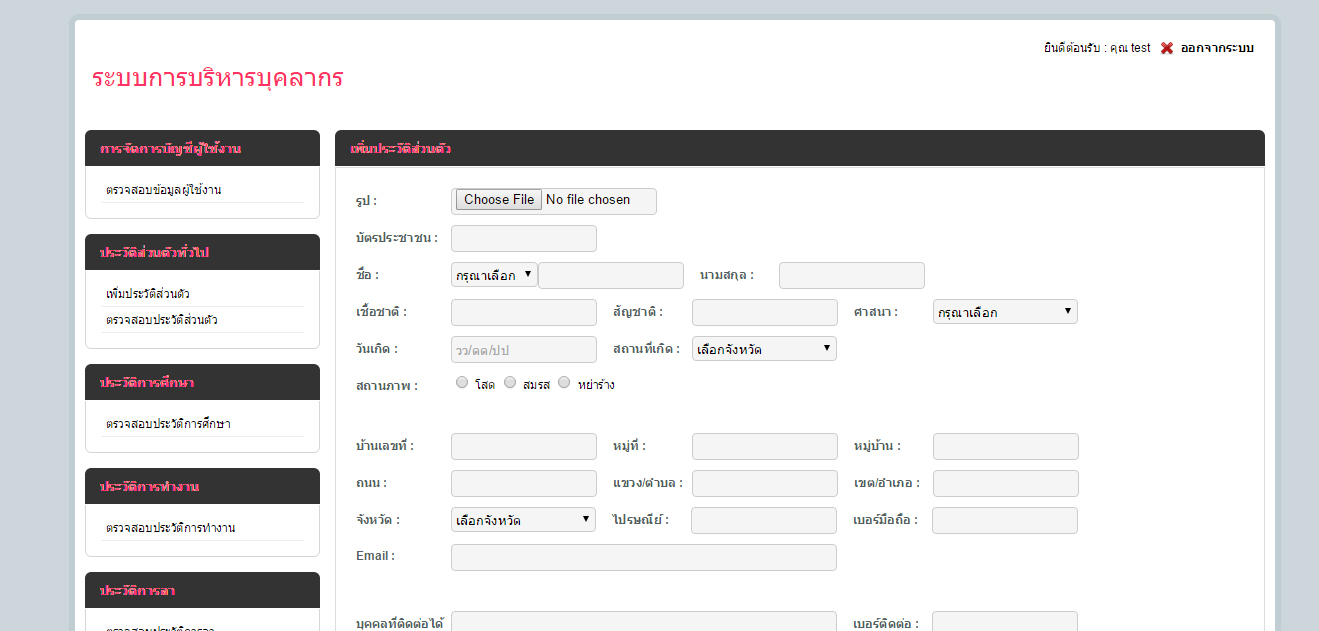1319x631 pixels.
Task: Open ตรวจสอบประวัติส่วนตัว in the sidebar
Action: coord(162,320)
